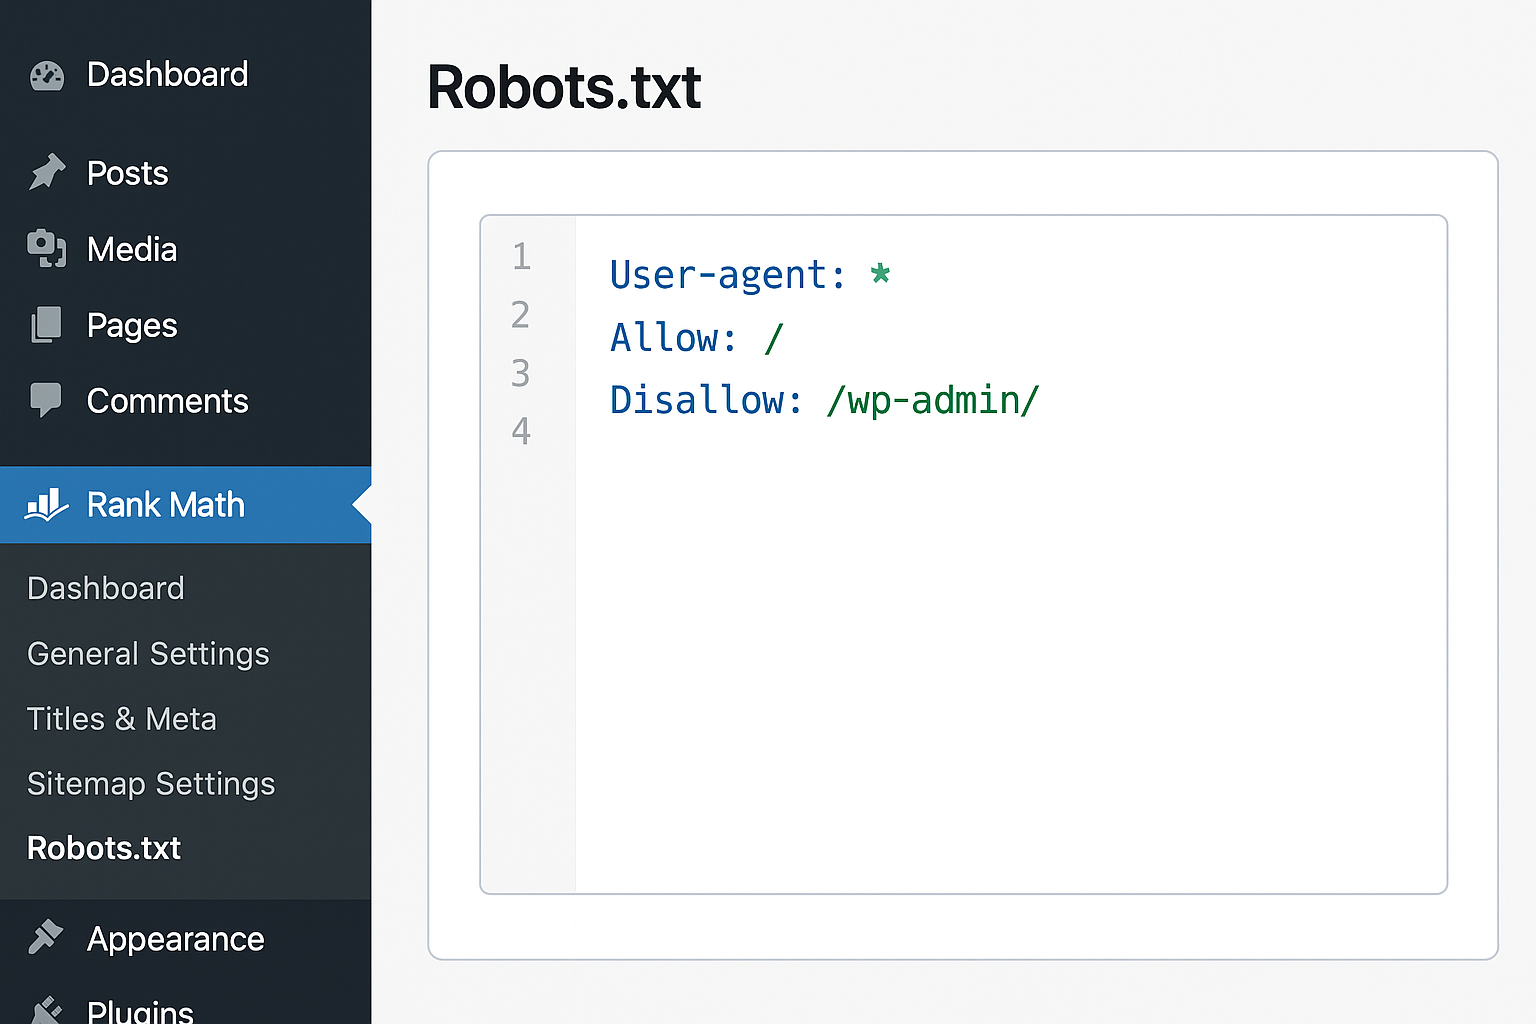Click line number 1 in the gutter
Image resolution: width=1536 pixels, height=1024 pixels.
coord(521,256)
